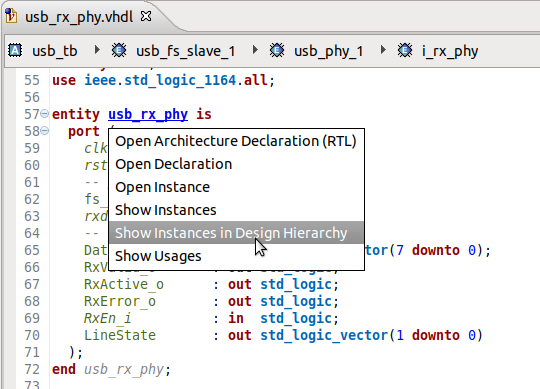The width and height of the screenshot is (540, 389).
Task: Click the out keyword on line 67
Action: click(240, 284)
